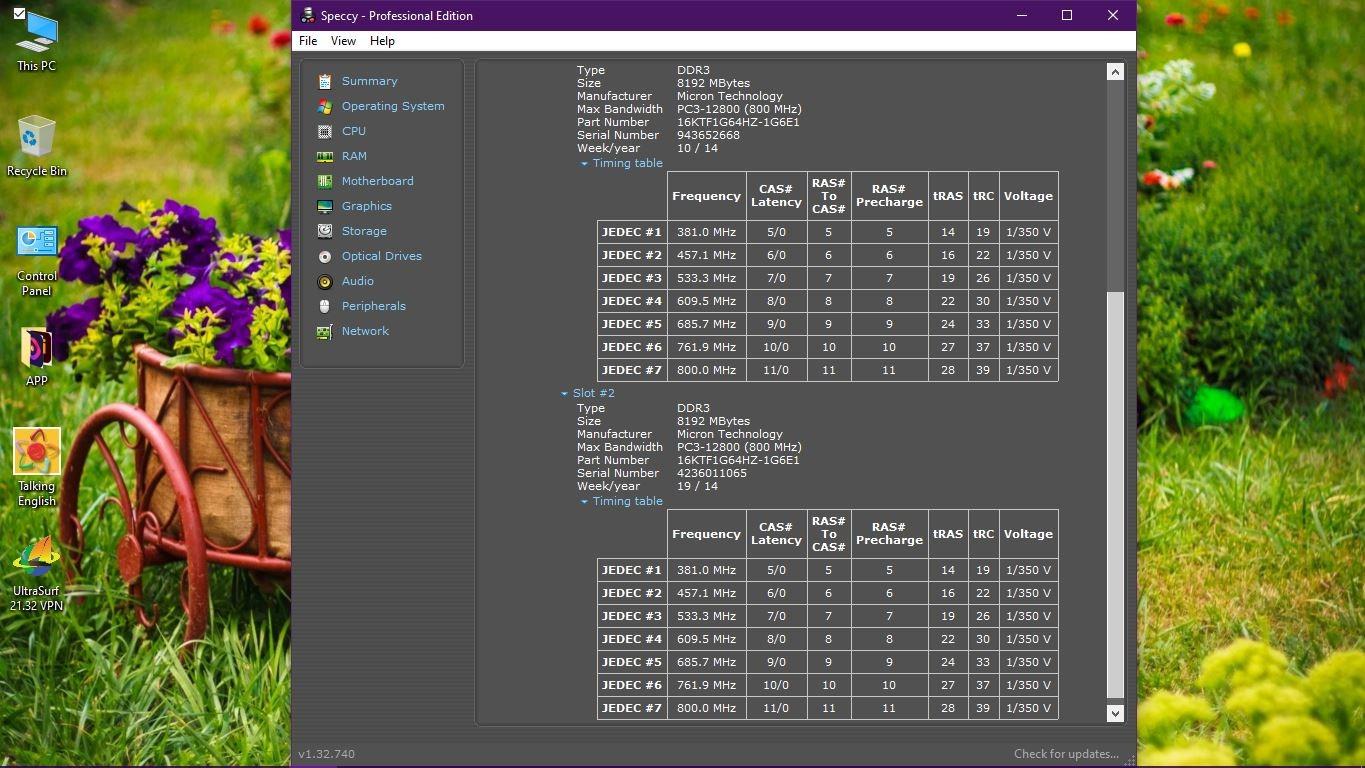The width and height of the screenshot is (1365, 768).
Task: Open the RAM module icon
Action: point(324,156)
